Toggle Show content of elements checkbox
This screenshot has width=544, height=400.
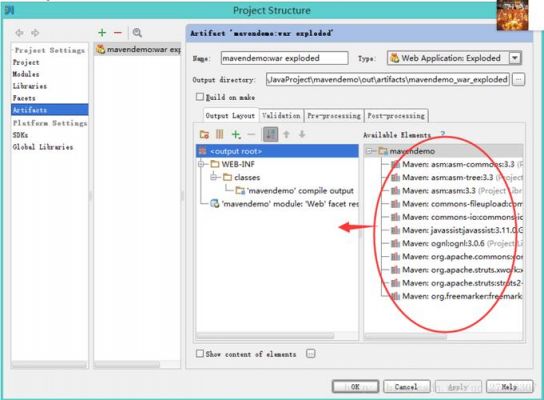[199, 354]
